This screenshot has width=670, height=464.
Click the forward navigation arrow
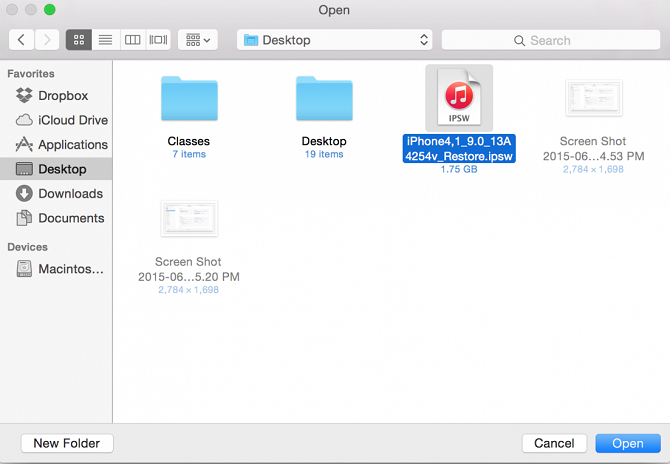(x=47, y=40)
